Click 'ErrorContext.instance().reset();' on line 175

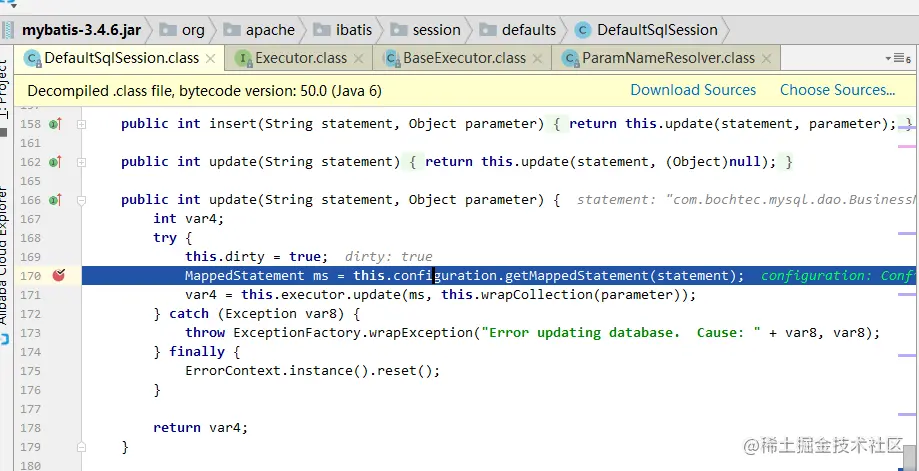[312, 371]
